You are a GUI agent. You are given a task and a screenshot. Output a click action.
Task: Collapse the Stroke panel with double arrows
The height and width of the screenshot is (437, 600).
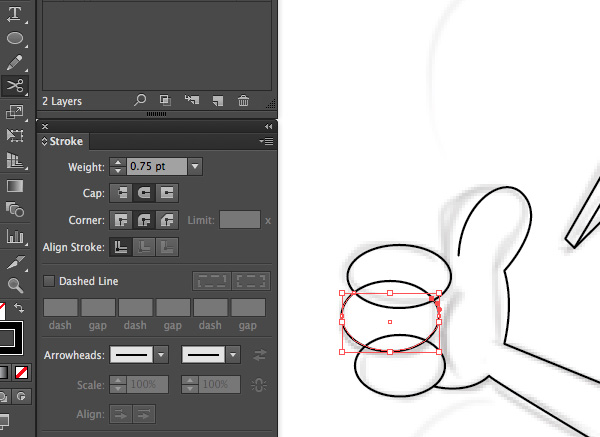pos(268,127)
